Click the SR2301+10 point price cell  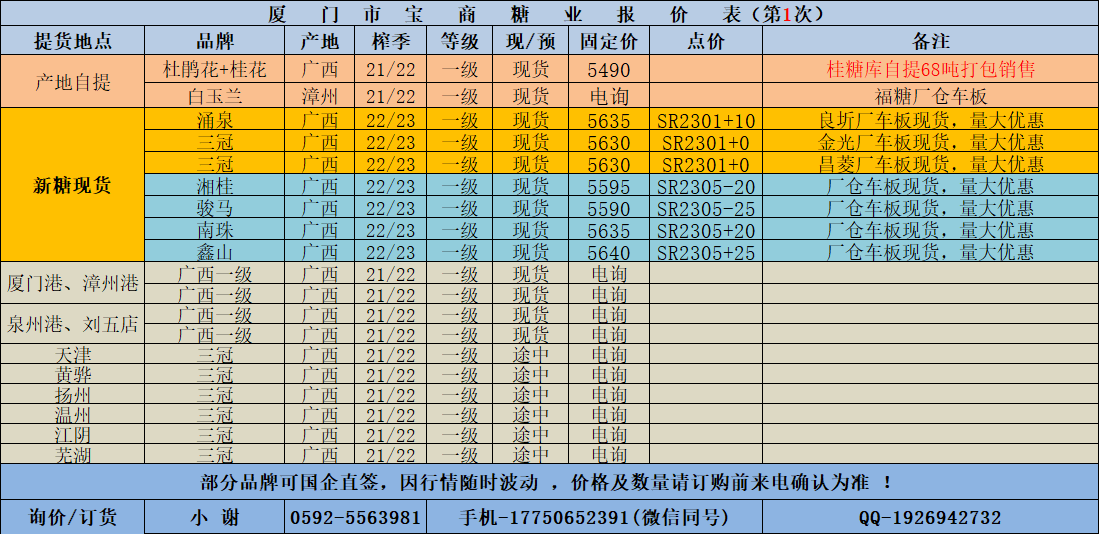point(705,121)
